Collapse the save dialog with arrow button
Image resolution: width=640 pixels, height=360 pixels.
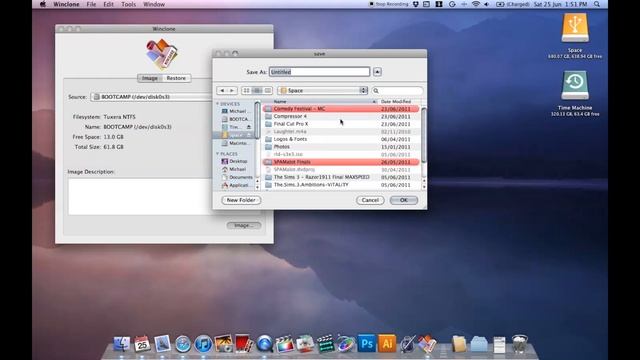click(x=377, y=72)
